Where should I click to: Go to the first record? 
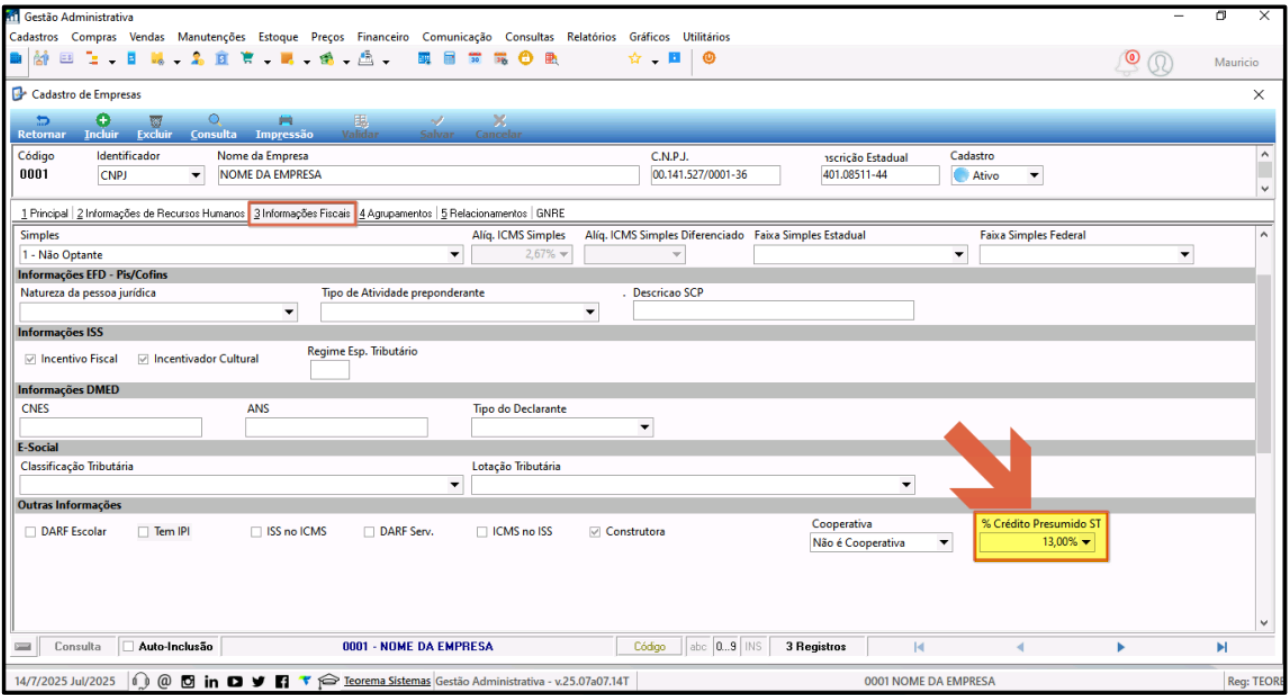coord(919,647)
